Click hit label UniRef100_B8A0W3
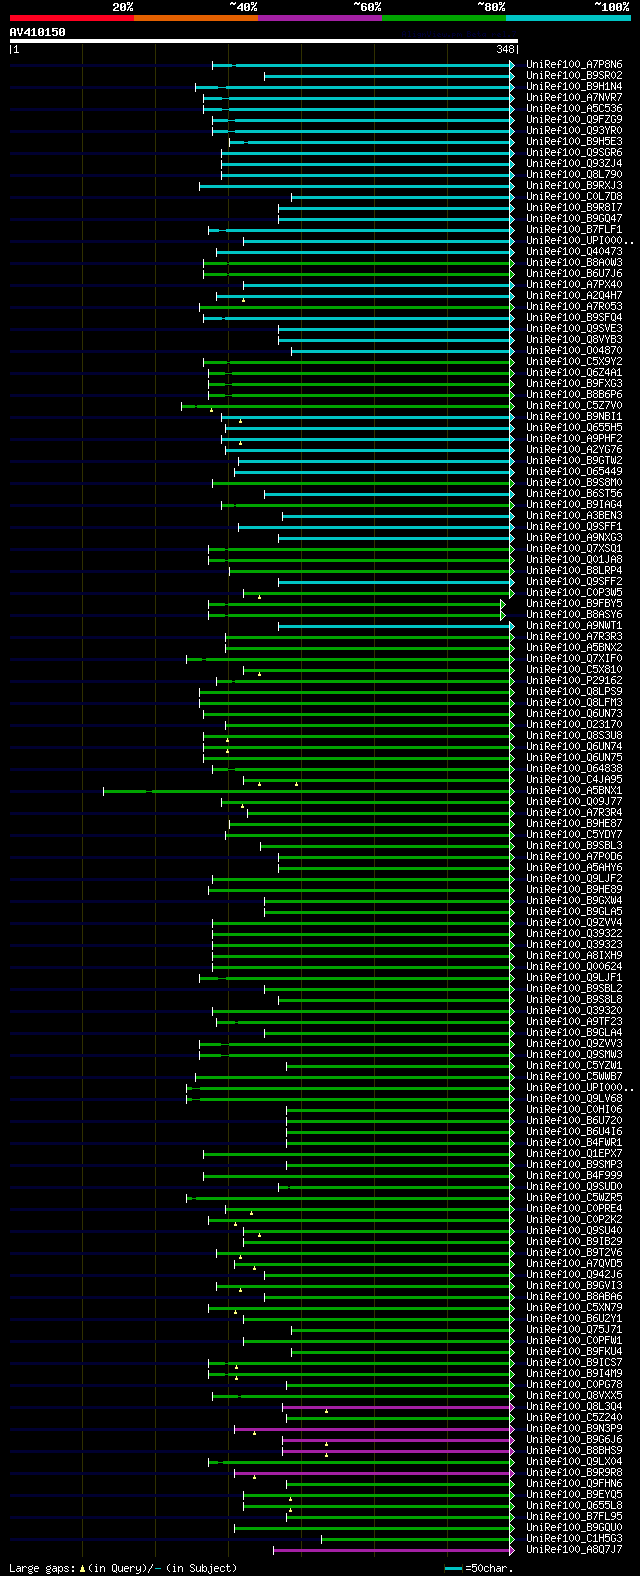Viewport: 640px width, 1576px height. point(574,263)
